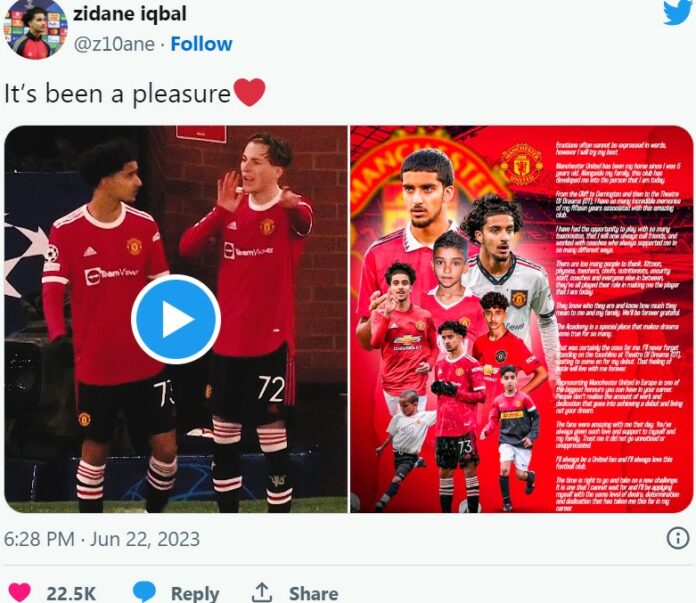Click the 22.5K likes count
Image resolution: width=696 pixels, height=603 pixels.
tap(71, 594)
